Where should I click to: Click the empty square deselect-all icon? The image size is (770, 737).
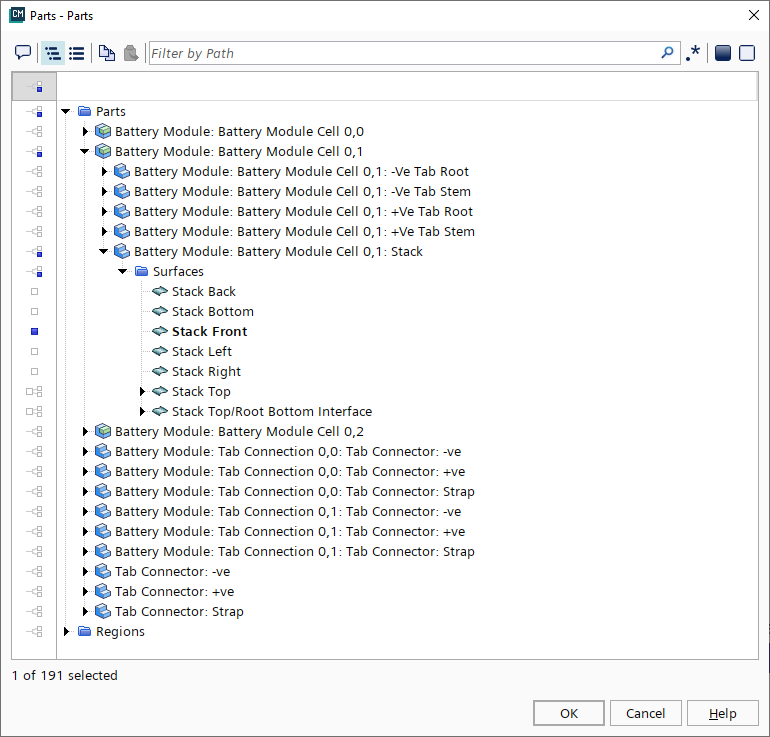746,53
